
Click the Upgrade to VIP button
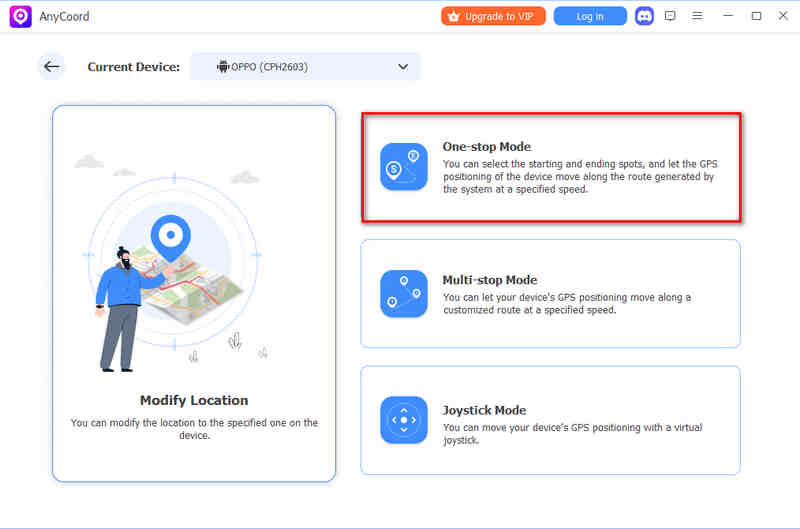(x=493, y=16)
